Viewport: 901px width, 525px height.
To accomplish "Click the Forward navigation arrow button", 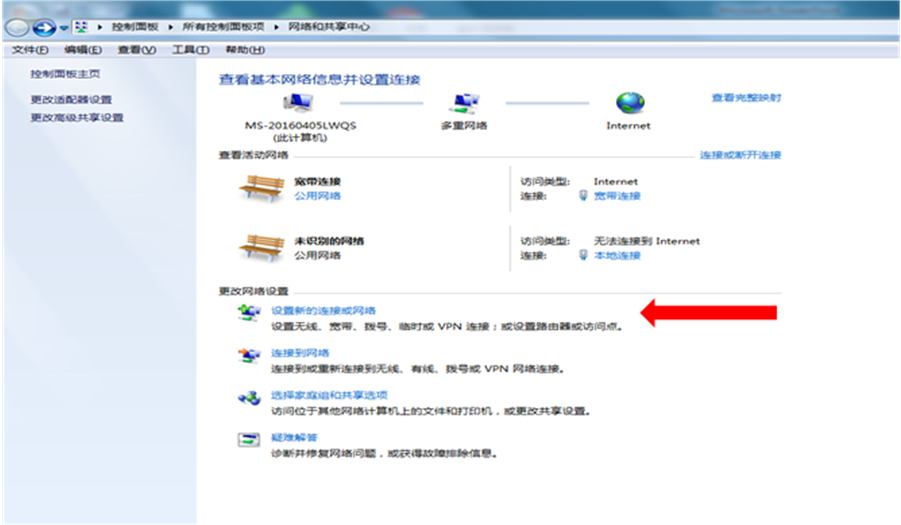I will point(43,27).
